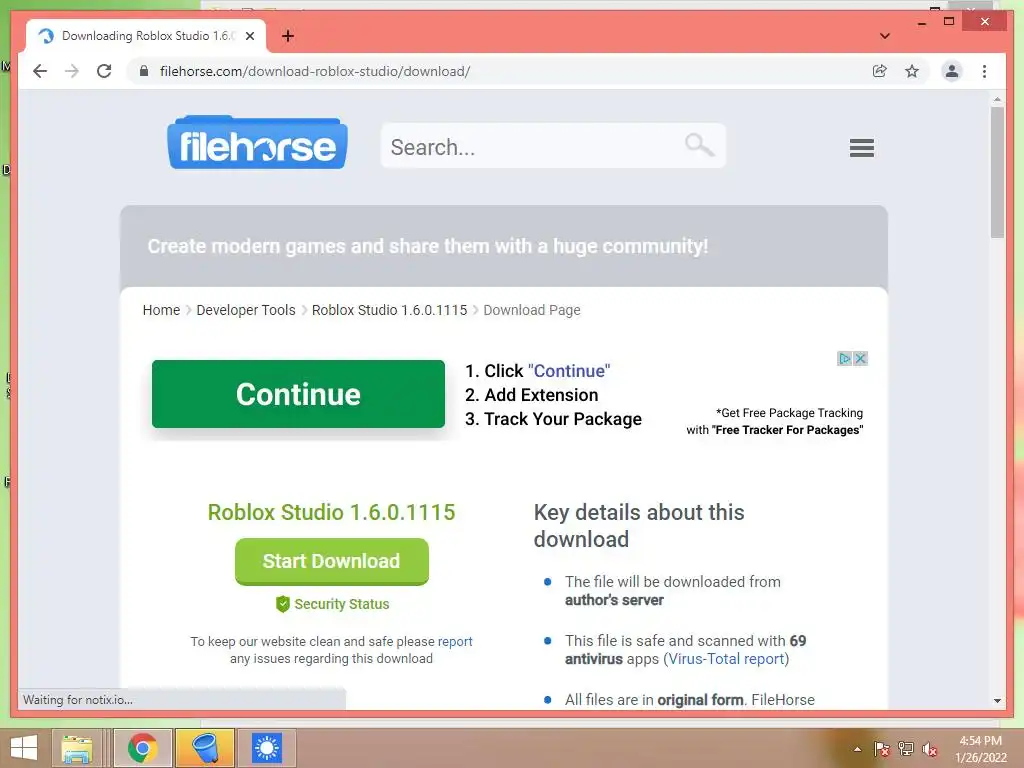Click 'Key details about this download' heading
Viewport: 1024px width, 768px height.
[639, 526]
